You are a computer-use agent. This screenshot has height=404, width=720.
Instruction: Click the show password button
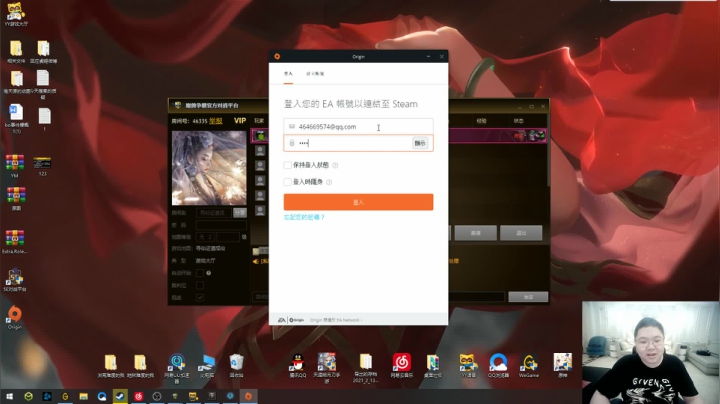[x=420, y=143]
